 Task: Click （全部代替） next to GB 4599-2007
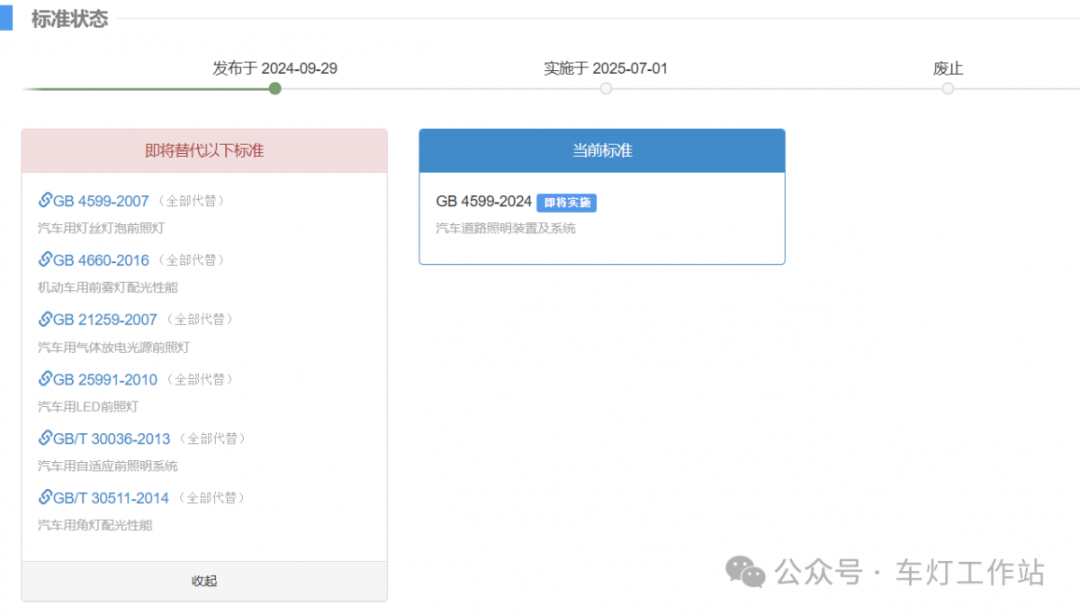coord(191,201)
